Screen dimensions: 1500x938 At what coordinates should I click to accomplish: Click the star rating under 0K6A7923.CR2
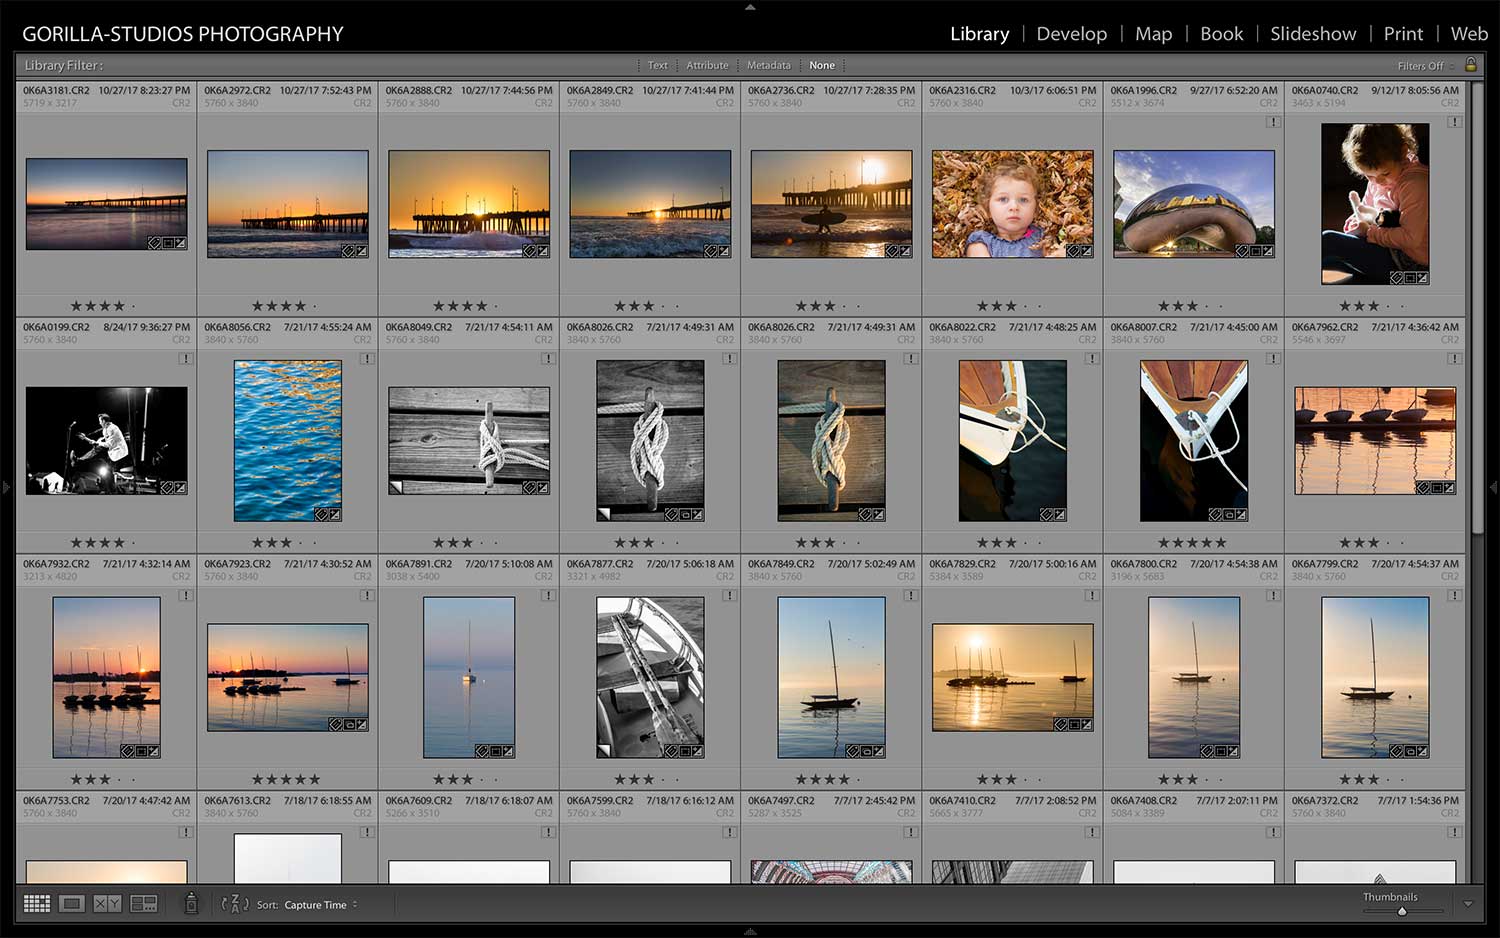[x=286, y=779]
